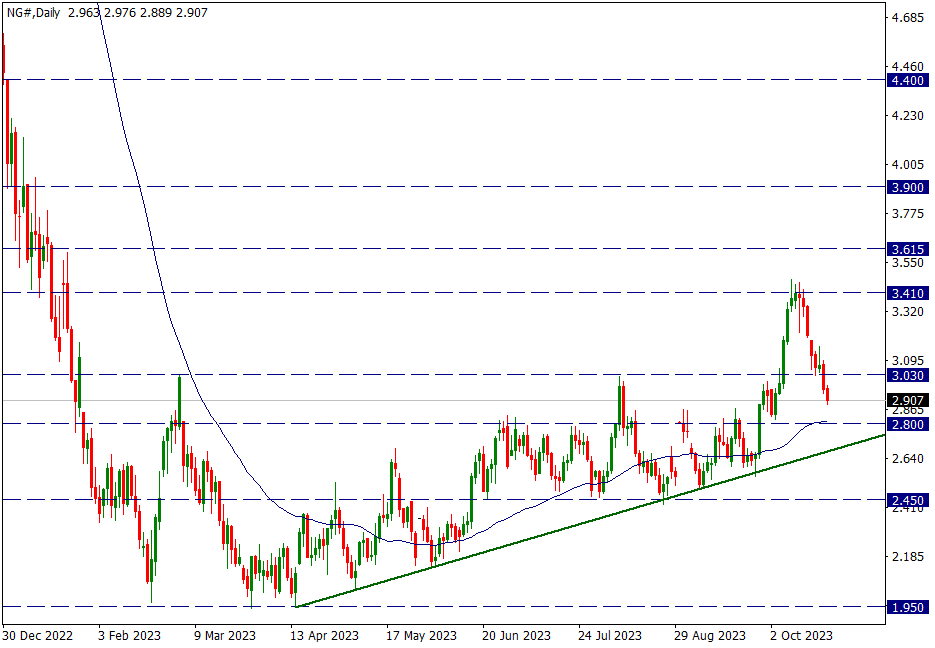Click the 13 Apr 2023 date label
Image resolution: width=935 pixels, height=648 pixels.
(324, 635)
